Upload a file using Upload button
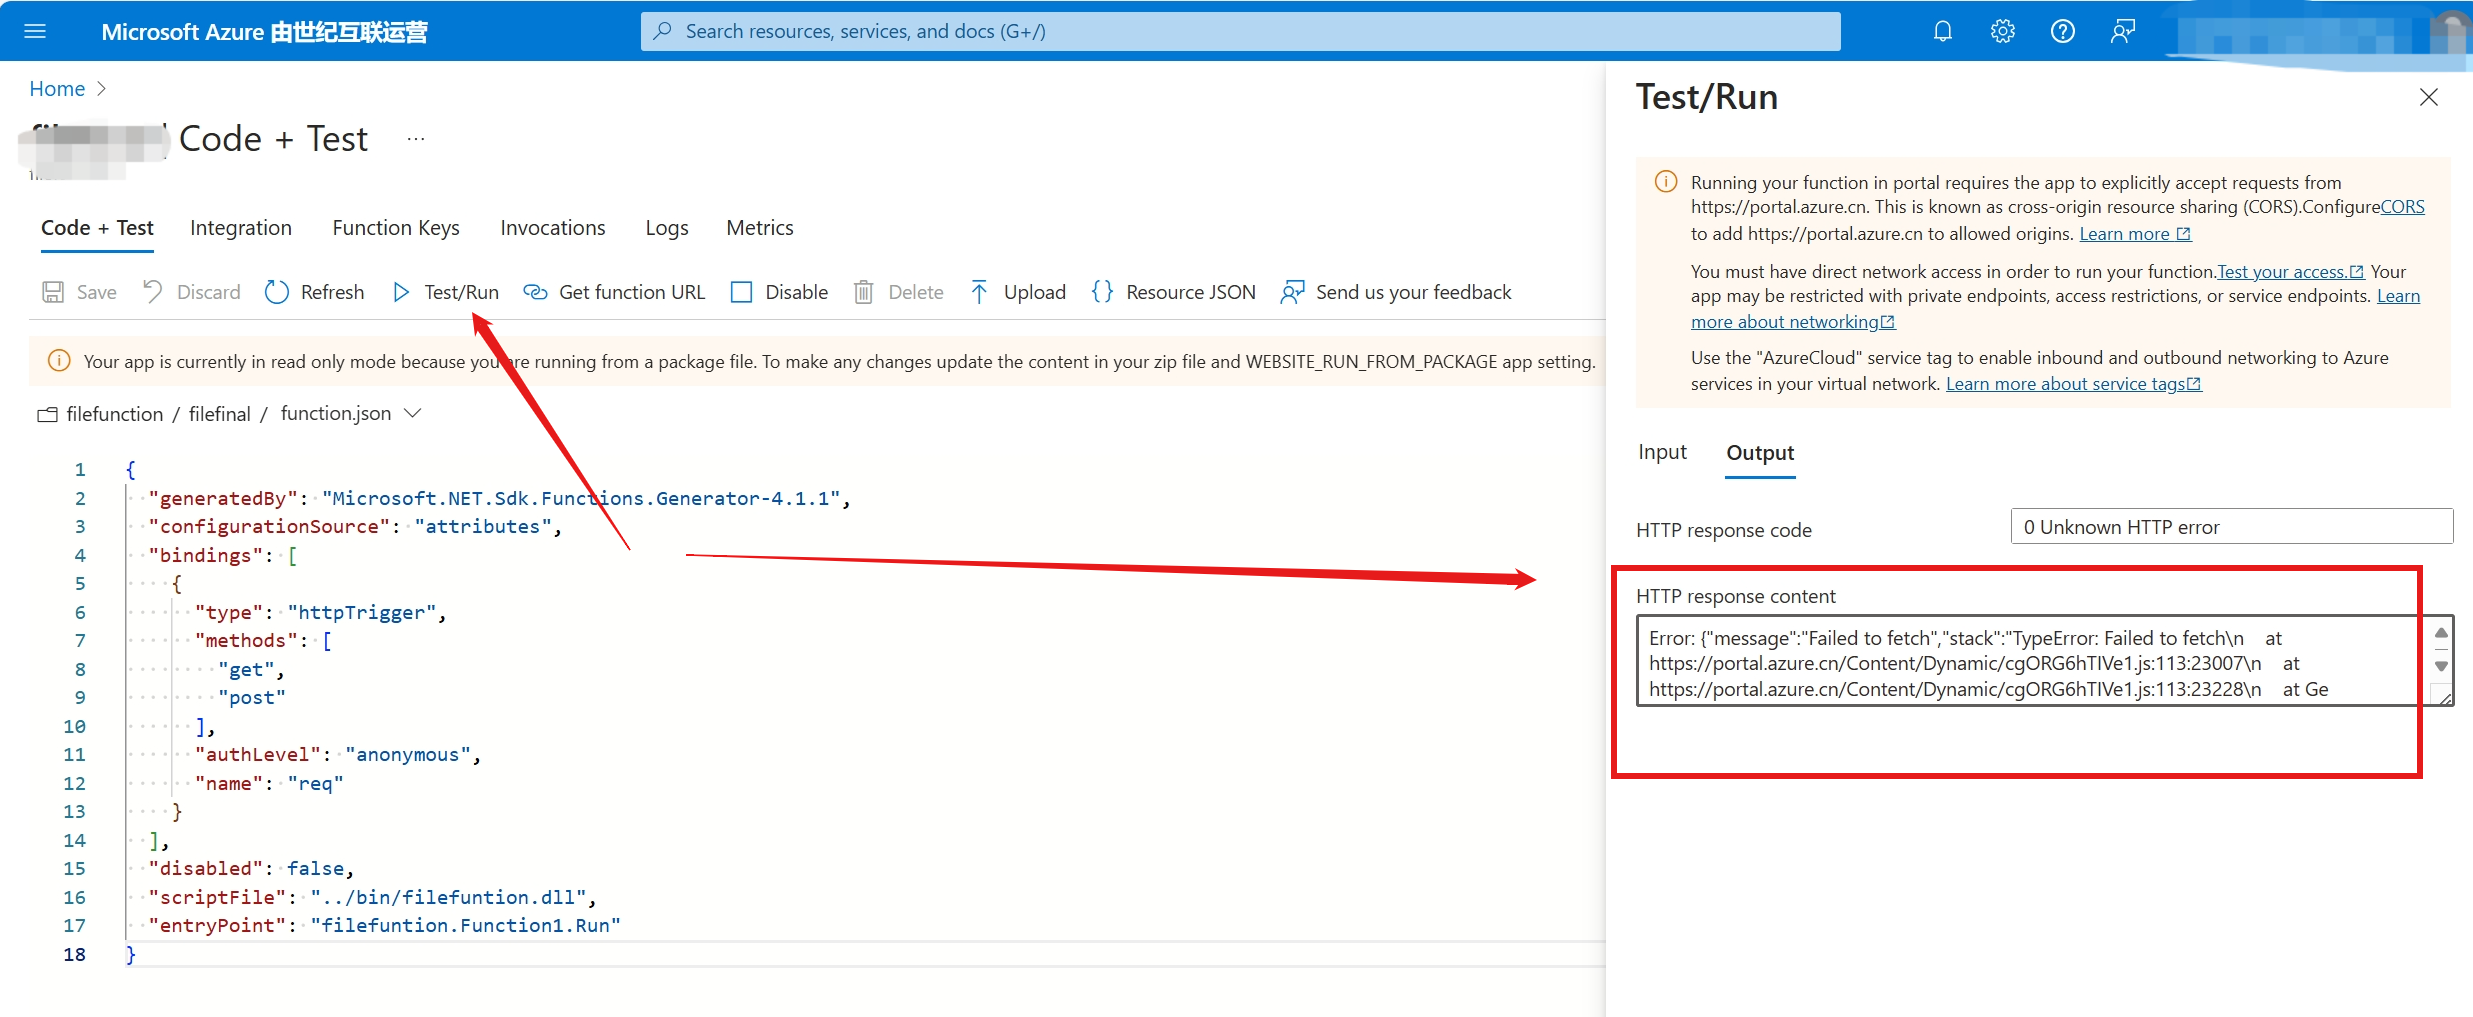This screenshot has height=1017, width=2473. click(x=1018, y=292)
